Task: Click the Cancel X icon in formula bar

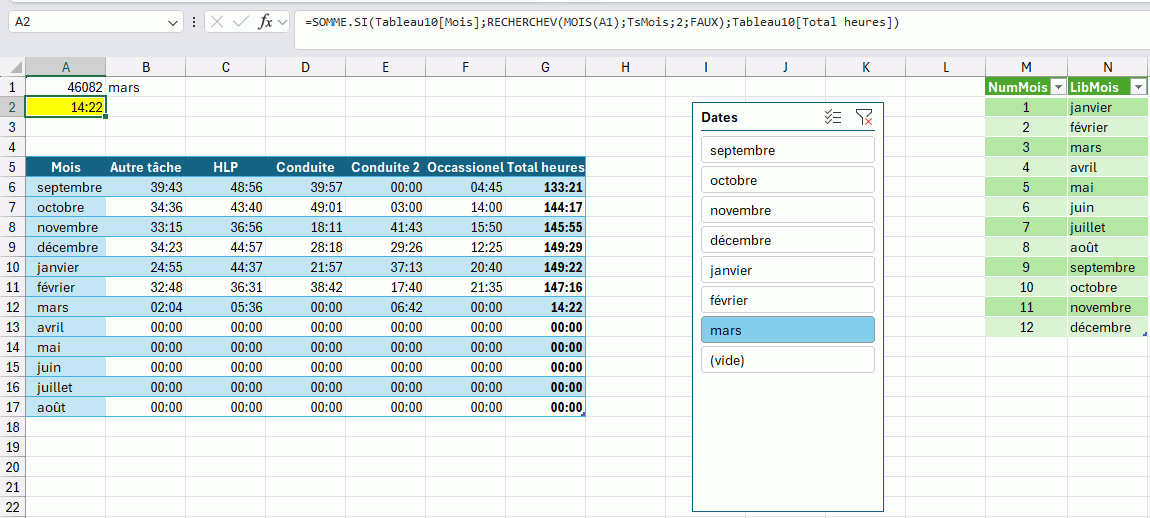Action: coord(217,22)
